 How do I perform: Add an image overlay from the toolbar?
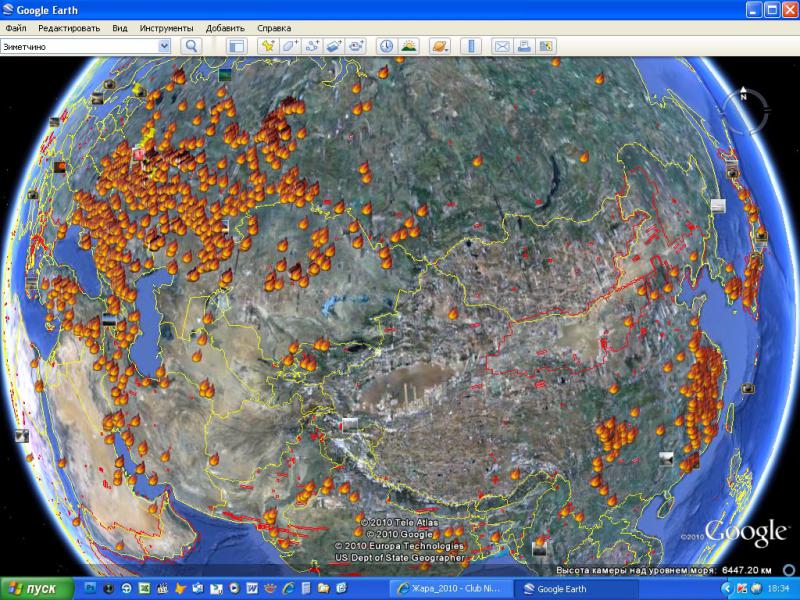(x=334, y=46)
